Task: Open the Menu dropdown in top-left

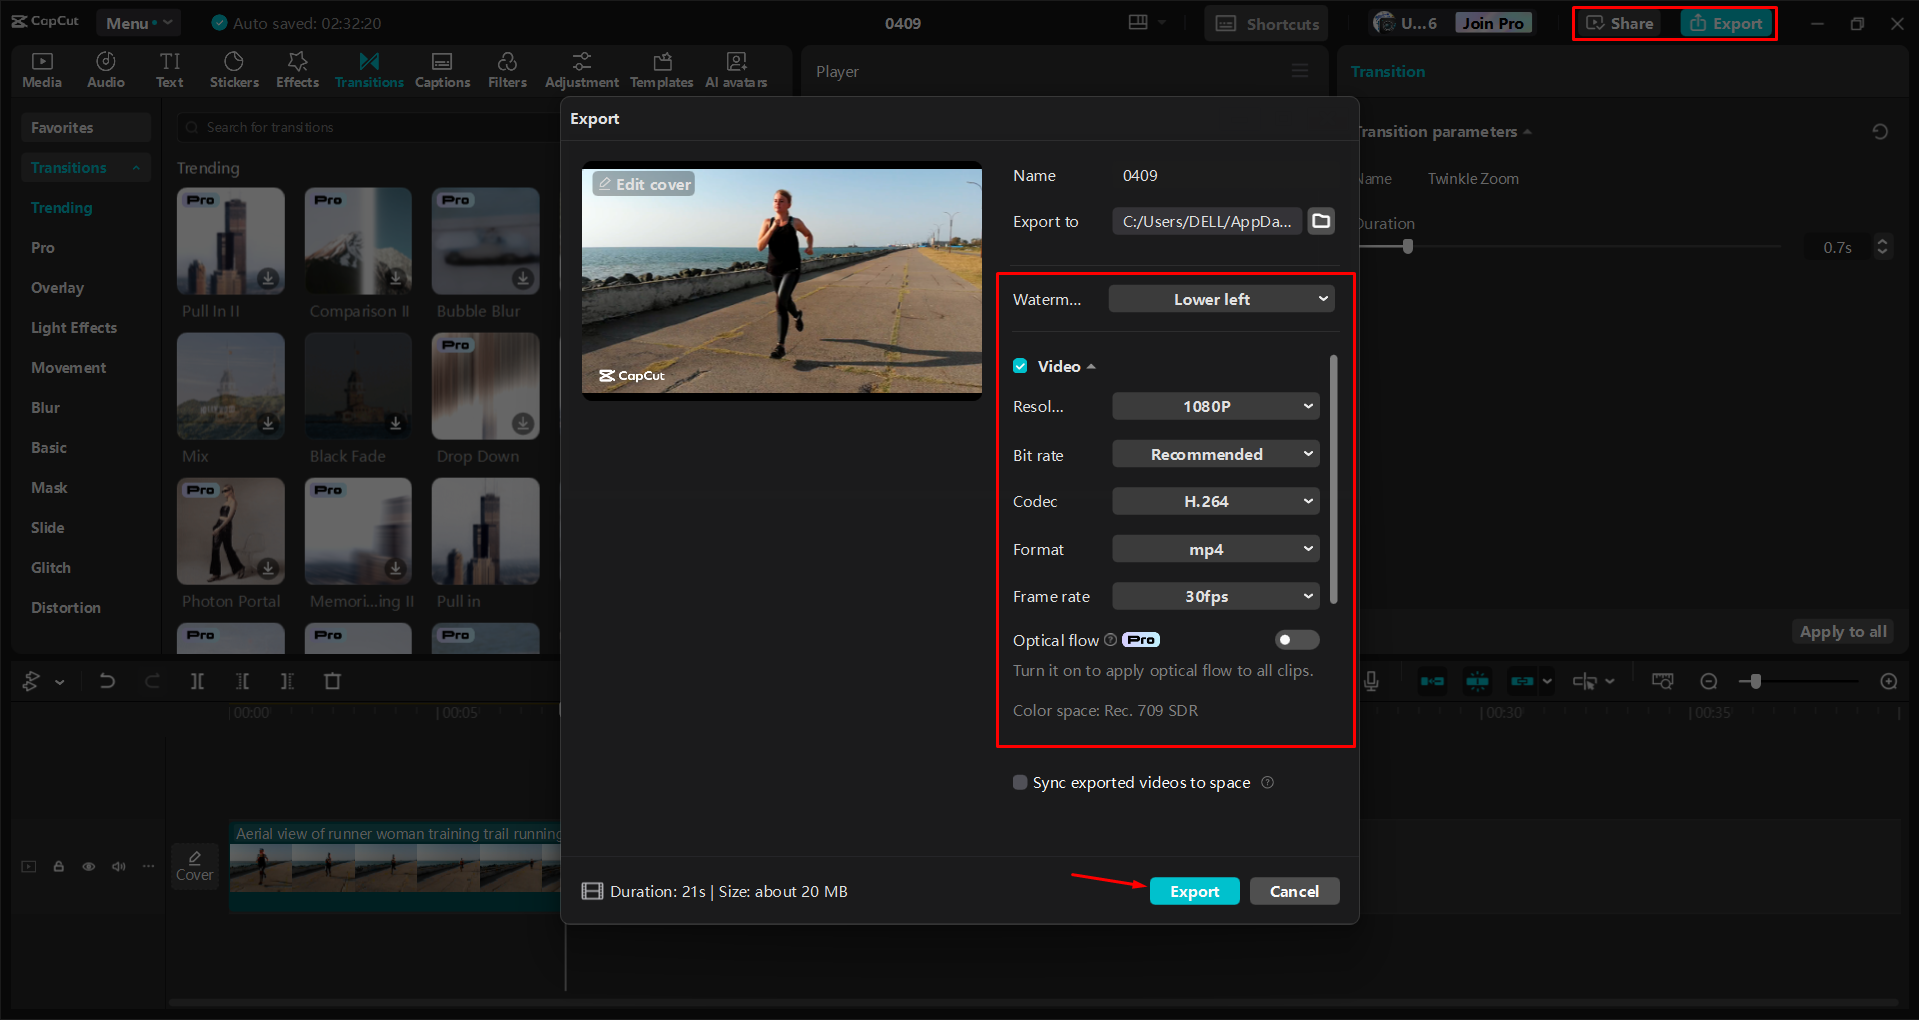Action: coord(138,22)
